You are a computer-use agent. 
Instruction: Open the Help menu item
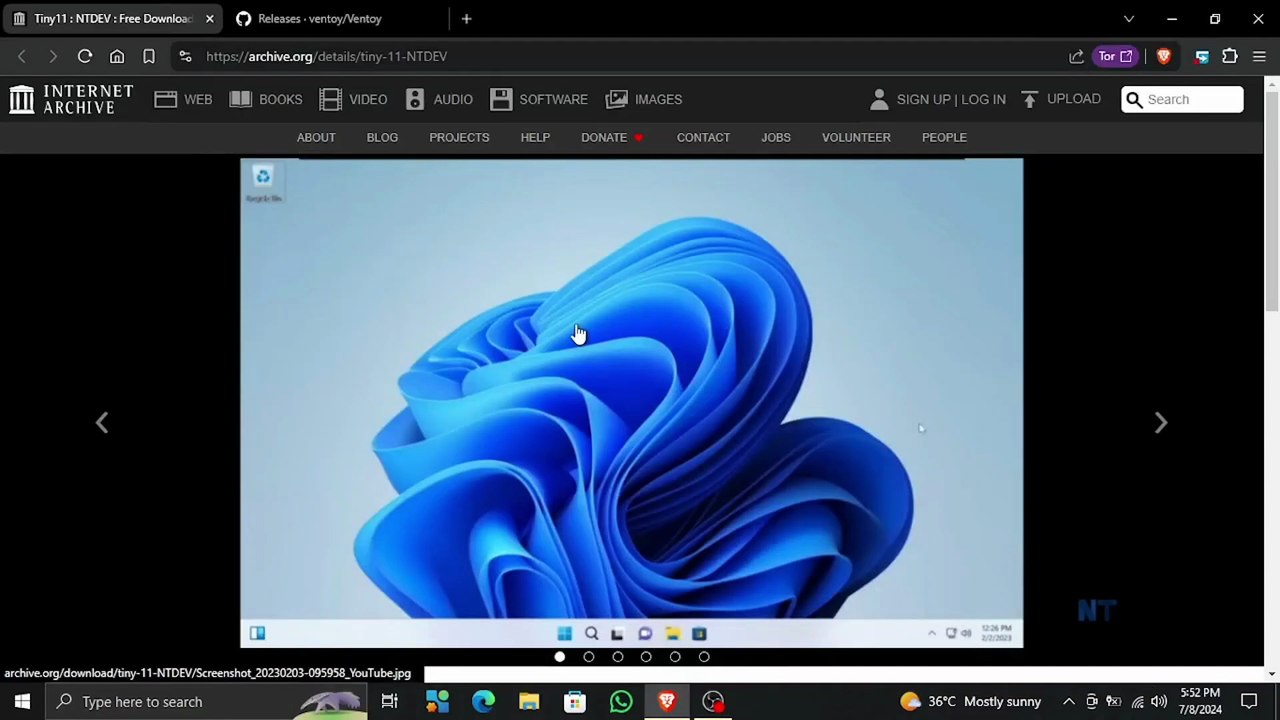[x=535, y=137]
